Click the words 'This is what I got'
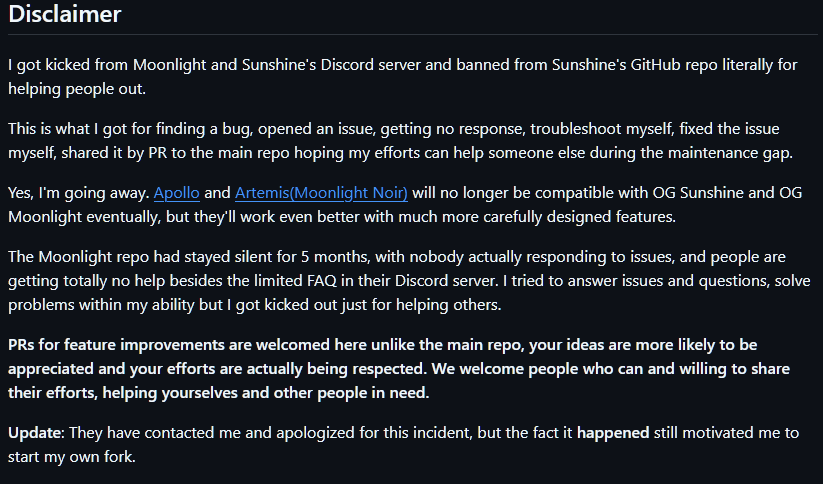823x484 pixels. [x=80, y=129]
